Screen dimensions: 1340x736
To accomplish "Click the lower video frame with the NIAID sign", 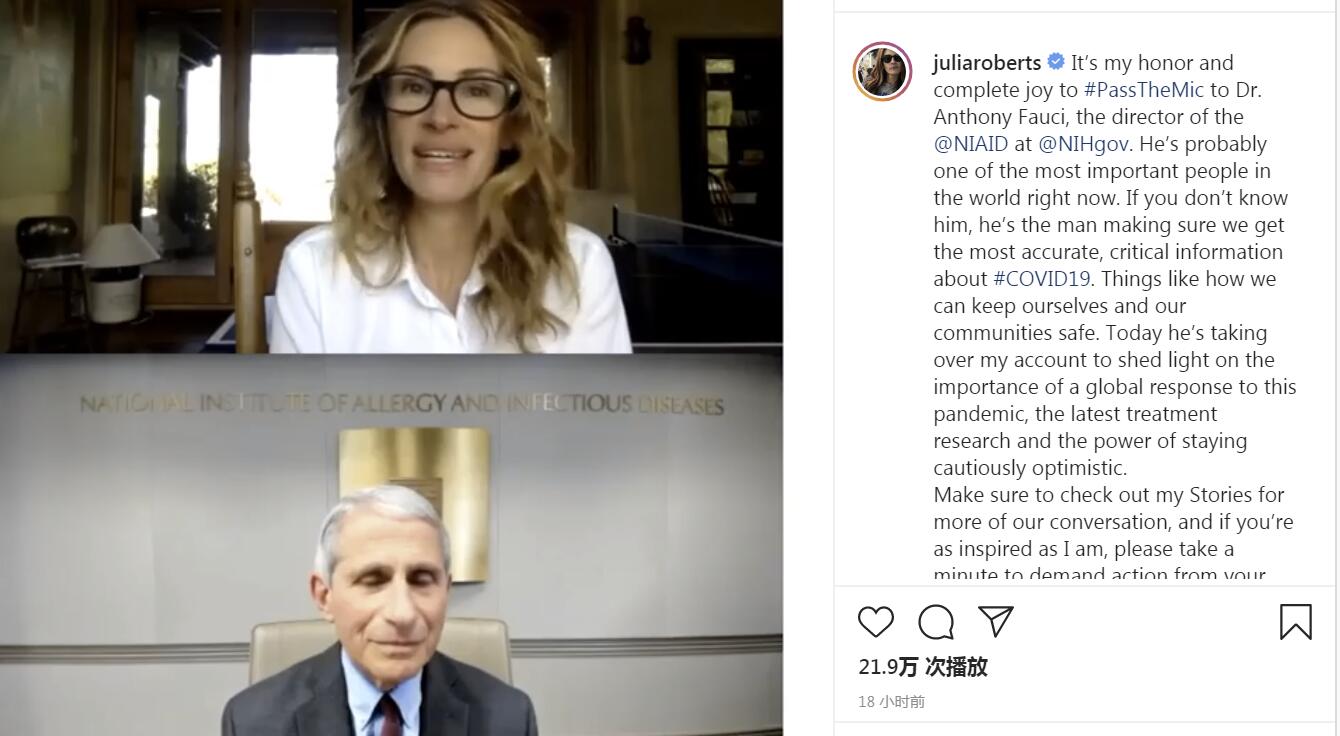I will [391, 545].
